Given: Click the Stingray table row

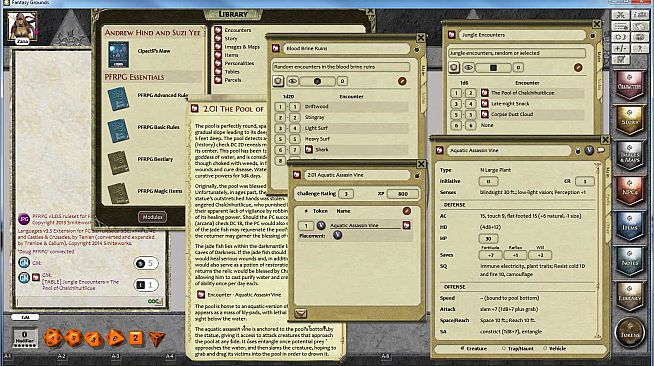Looking at the screenshot, I should click(341, 118).
